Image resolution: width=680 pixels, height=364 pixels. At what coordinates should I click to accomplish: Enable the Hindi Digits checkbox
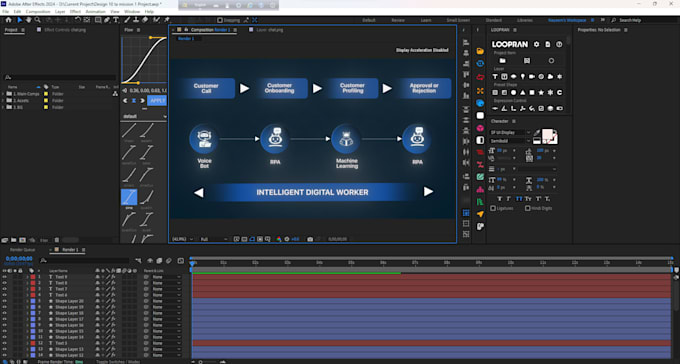point(528,208)
